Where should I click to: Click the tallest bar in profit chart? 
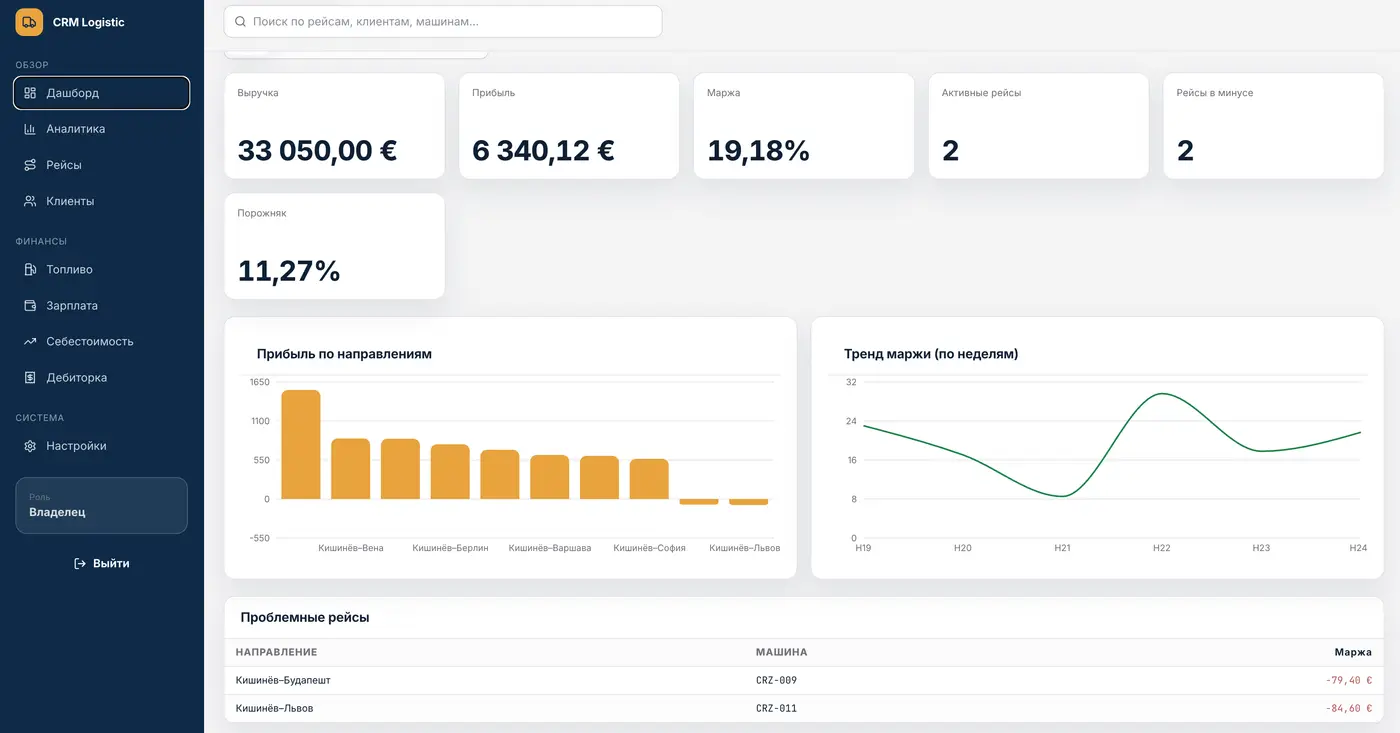pos(300,444)
